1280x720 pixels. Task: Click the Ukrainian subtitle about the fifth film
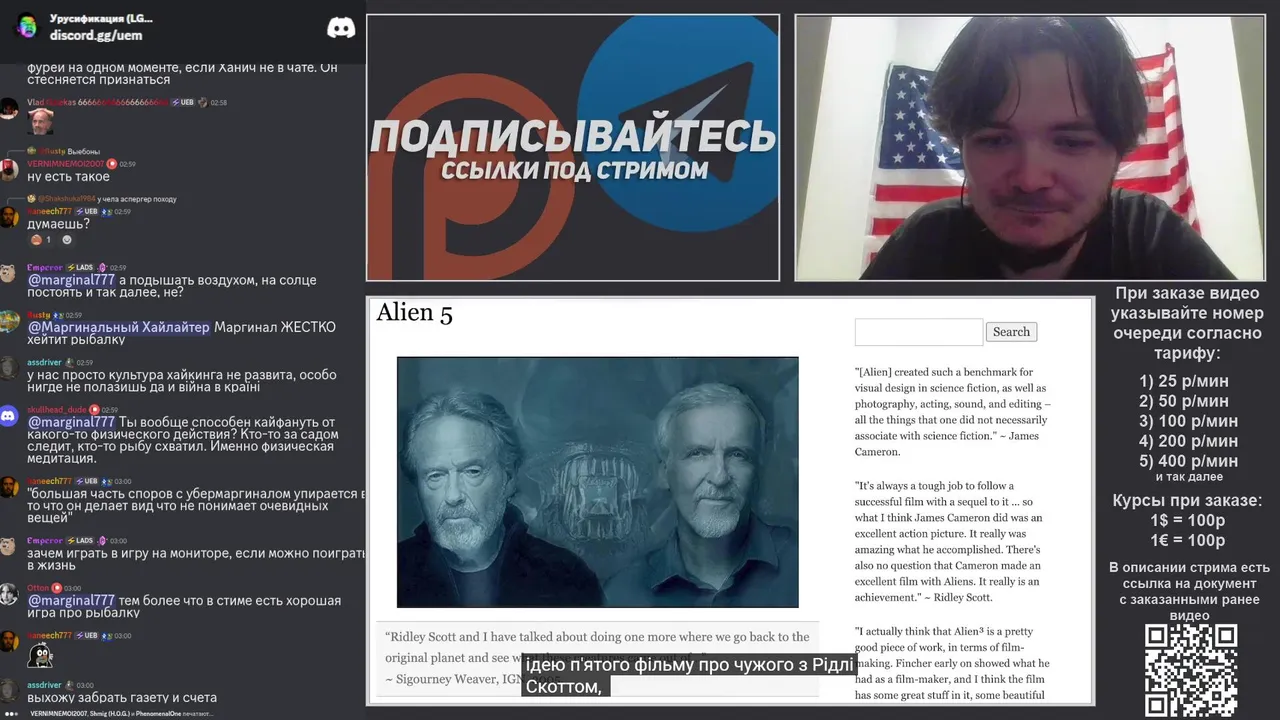click(x=689, y=675)
